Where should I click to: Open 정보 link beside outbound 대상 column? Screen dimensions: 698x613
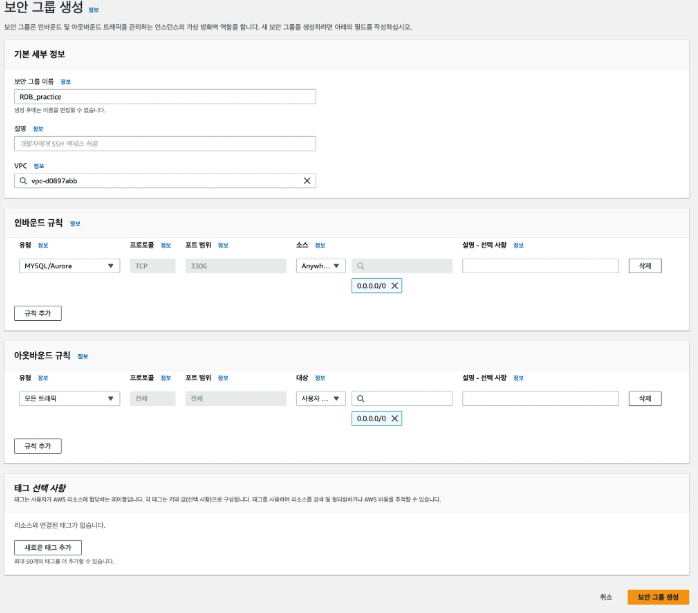click(320, 378)
